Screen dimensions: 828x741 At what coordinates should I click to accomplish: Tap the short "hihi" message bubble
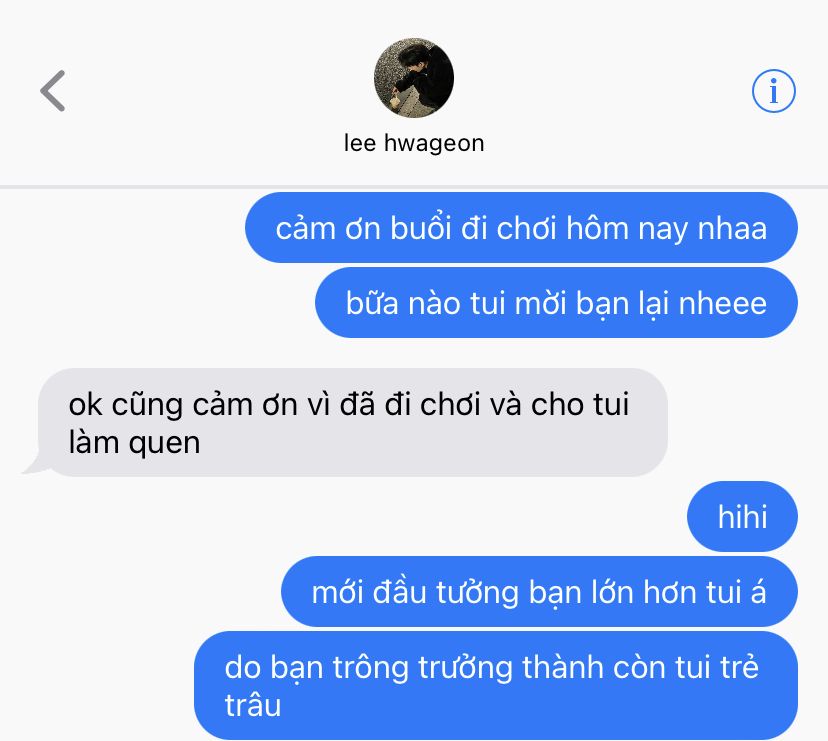[x=742, y=516]
